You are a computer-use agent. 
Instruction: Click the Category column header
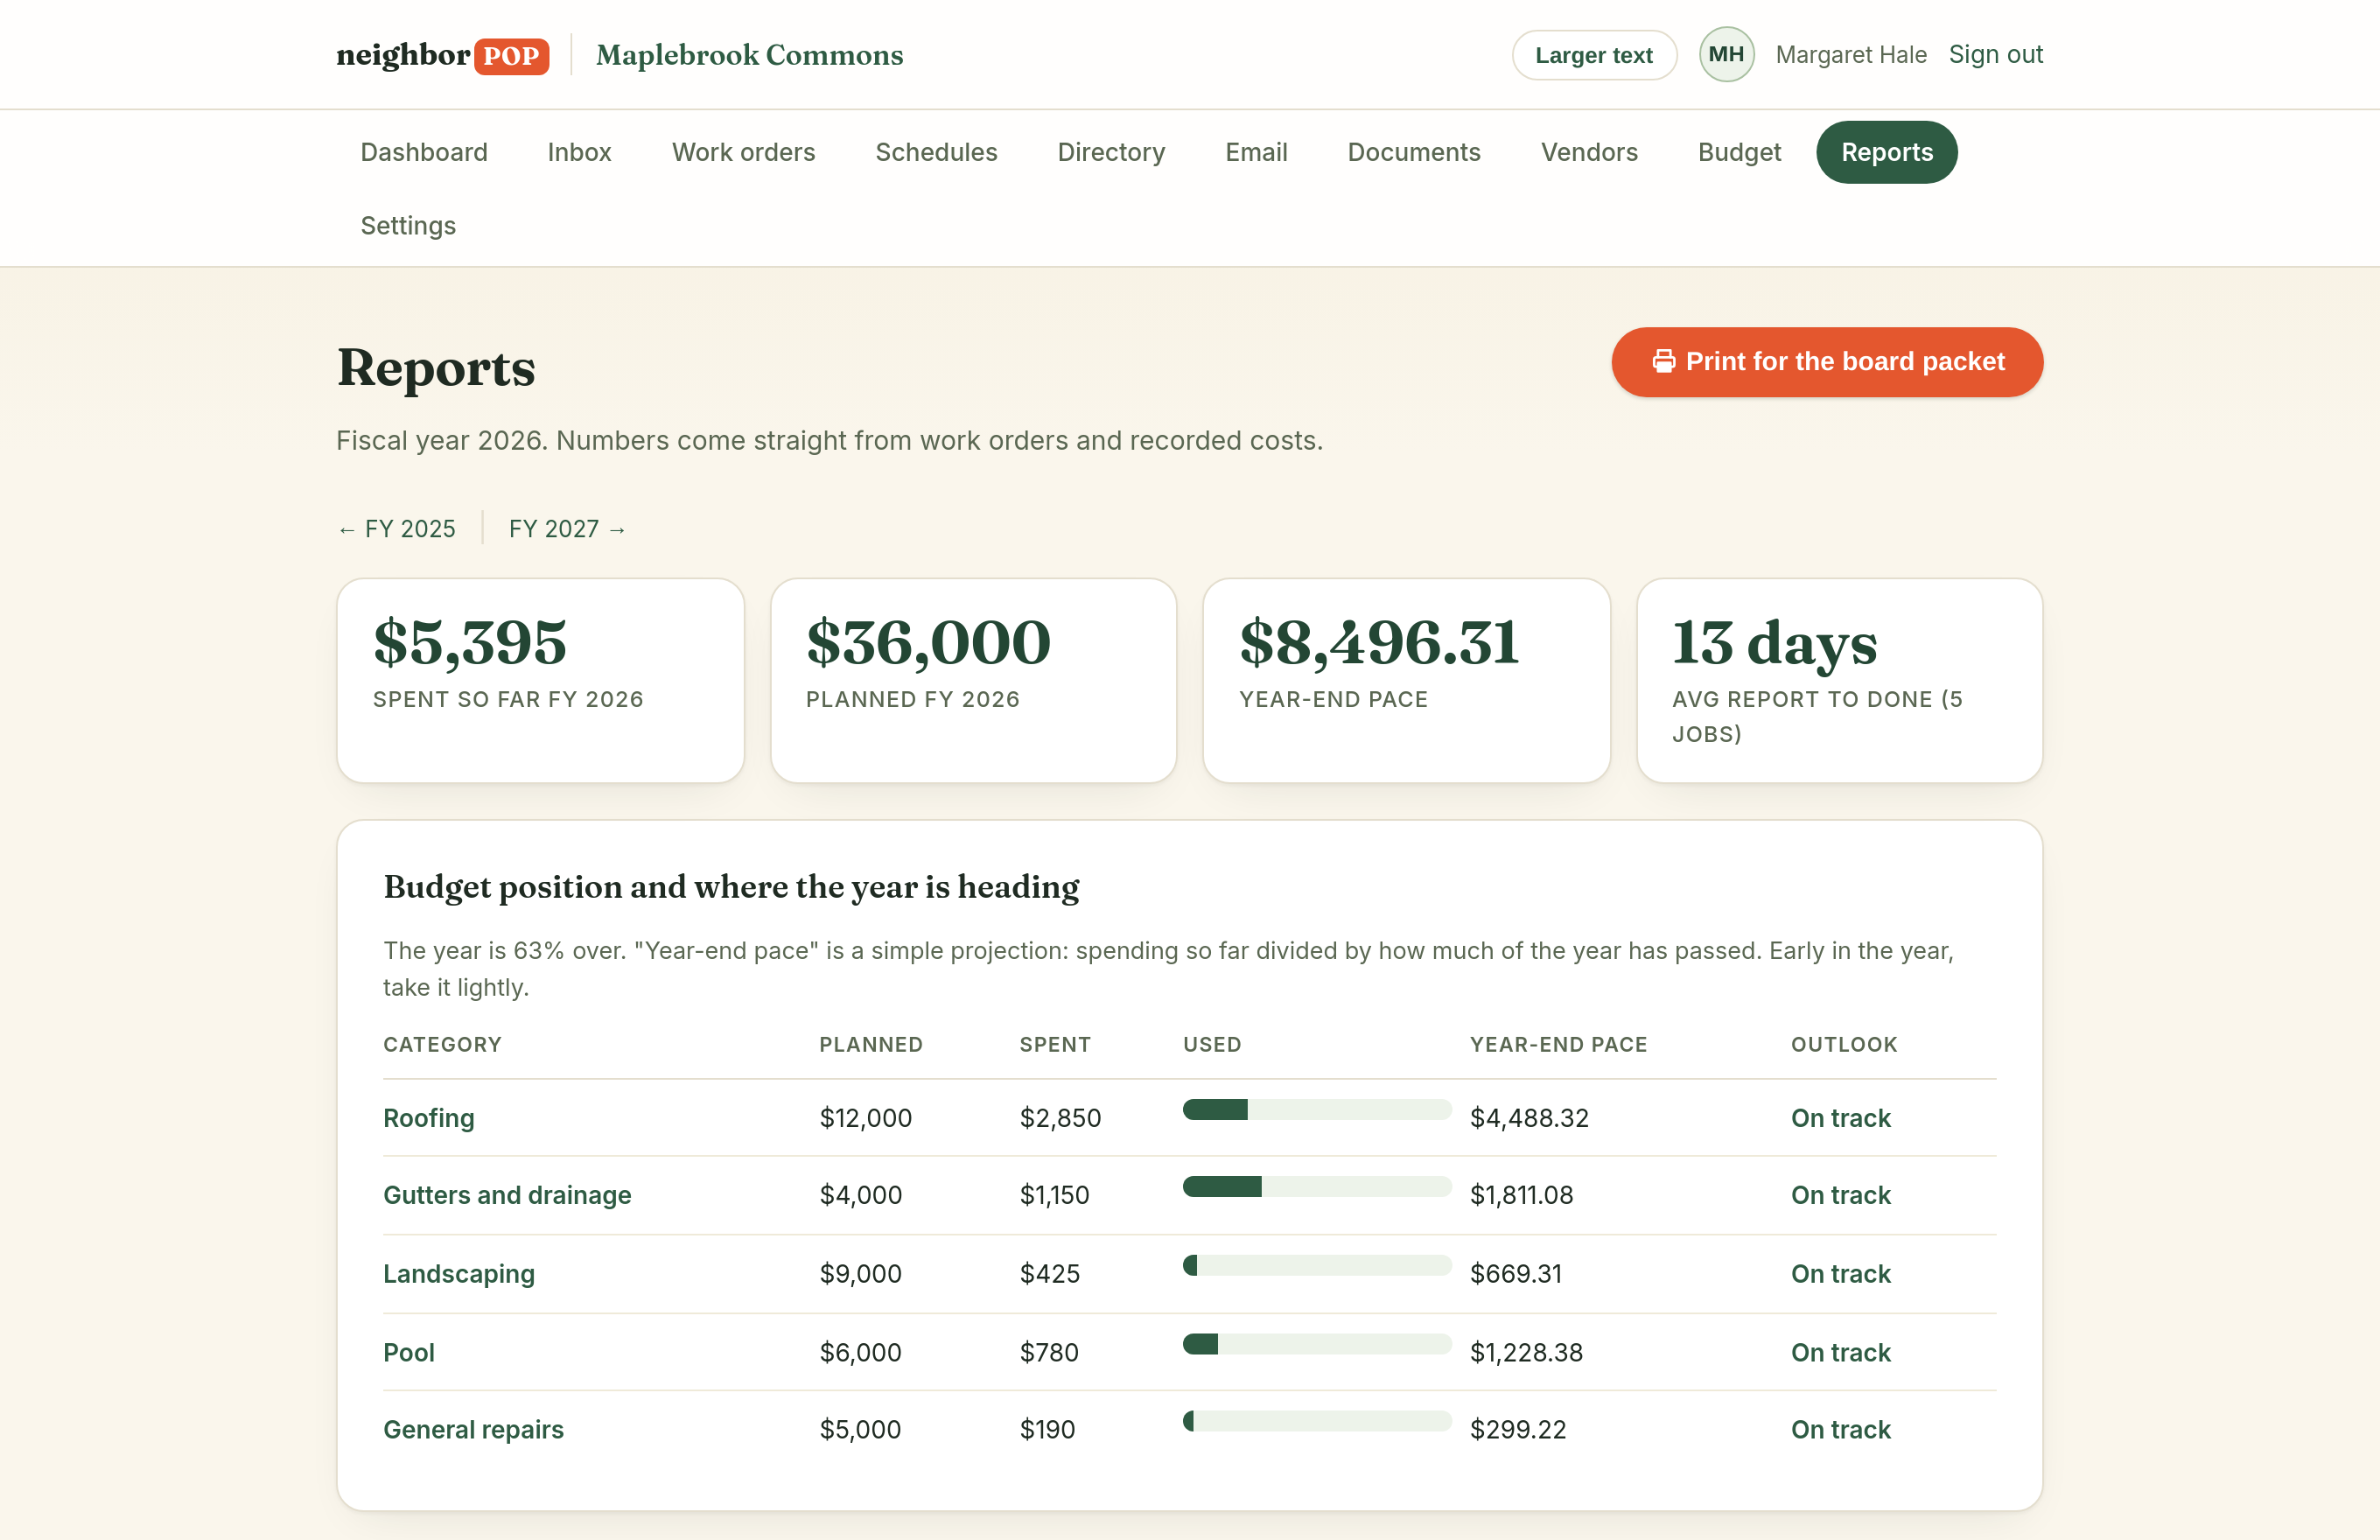(x=442, y=1044)
